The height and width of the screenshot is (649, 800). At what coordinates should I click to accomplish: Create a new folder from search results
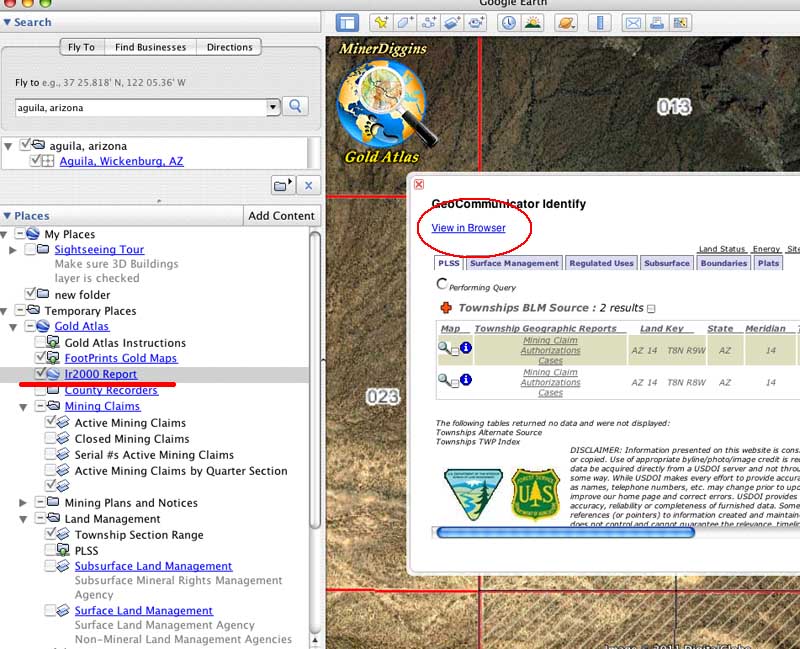click(x=283, y=185)
